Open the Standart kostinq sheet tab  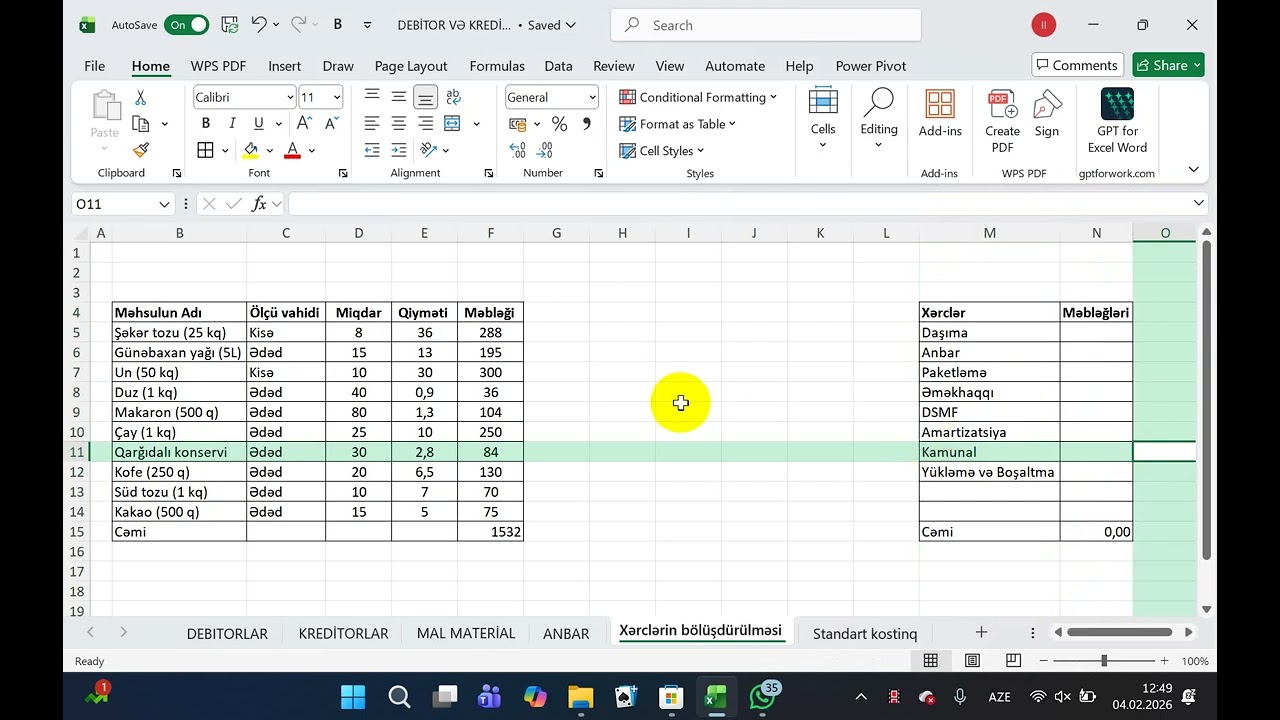(x=865, y=633)
